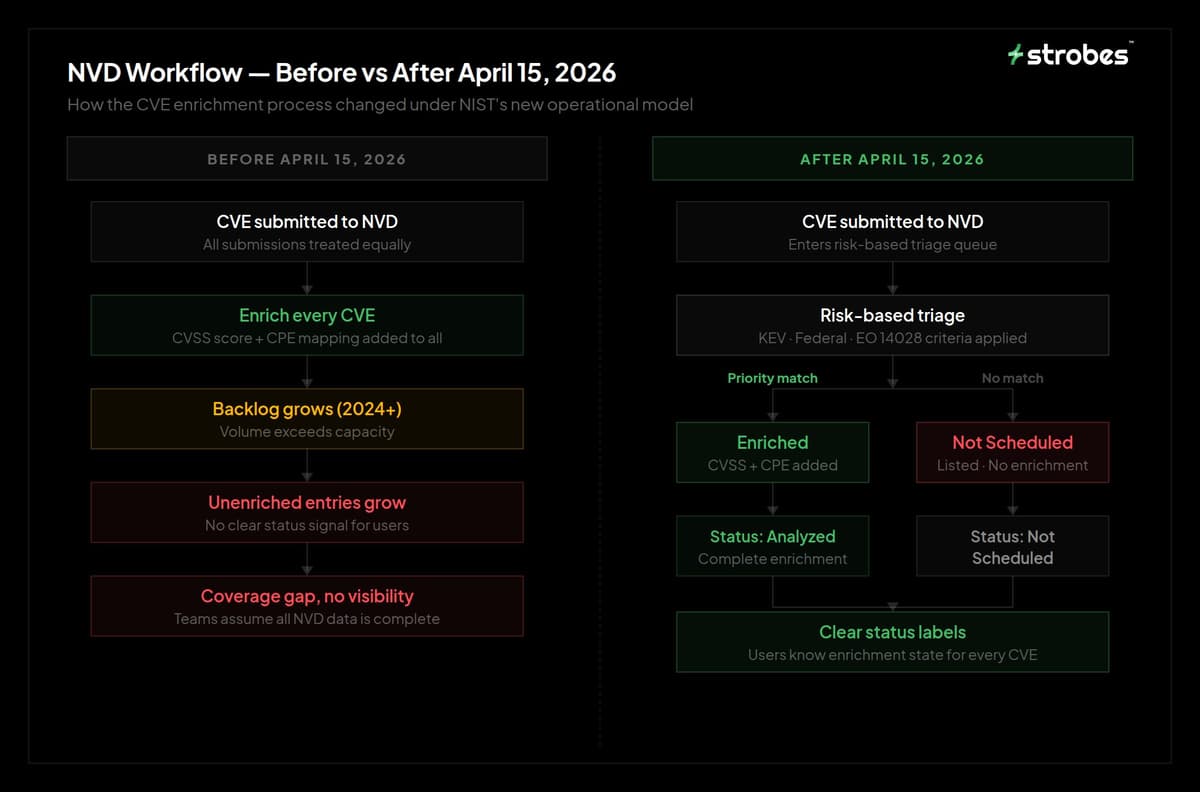Click the 'Status: Analyzed' box

pyautogui.click(x=773, y=546)
